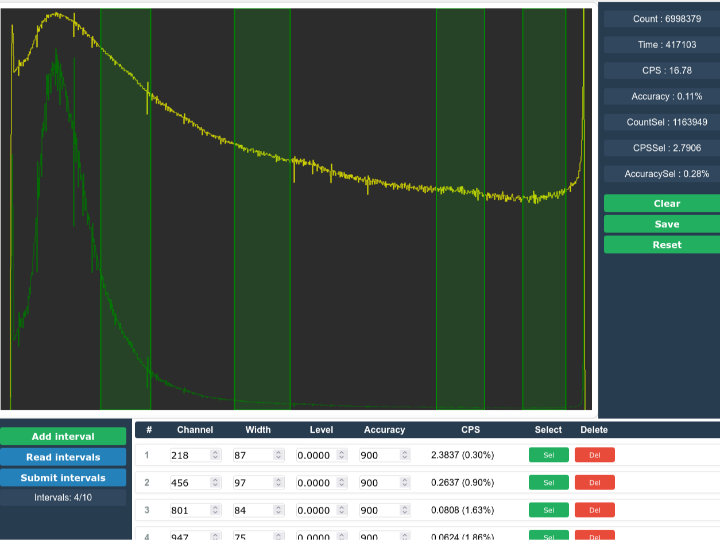This screenshot has height=540, width=720.
Task: Select interval 1 with Sel button
Action: (x=548, y=455)
